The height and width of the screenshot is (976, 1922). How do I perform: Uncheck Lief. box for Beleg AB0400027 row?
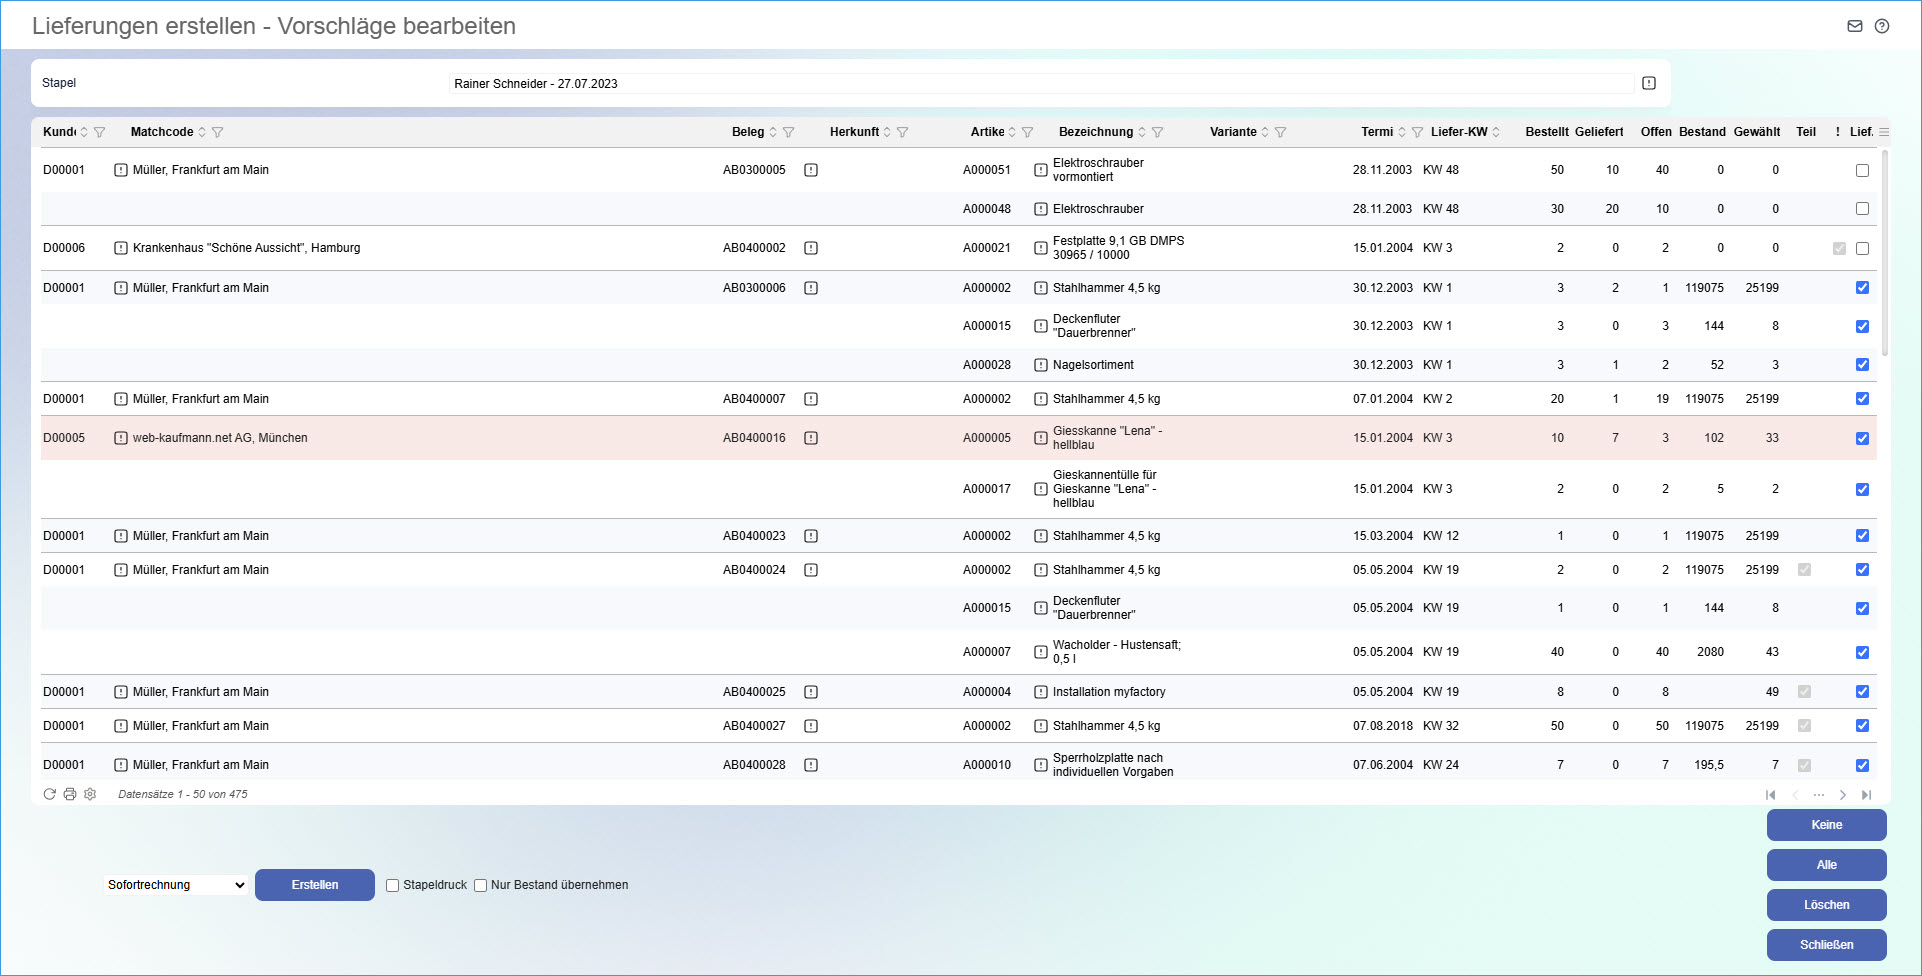(x=1862, y=726)
